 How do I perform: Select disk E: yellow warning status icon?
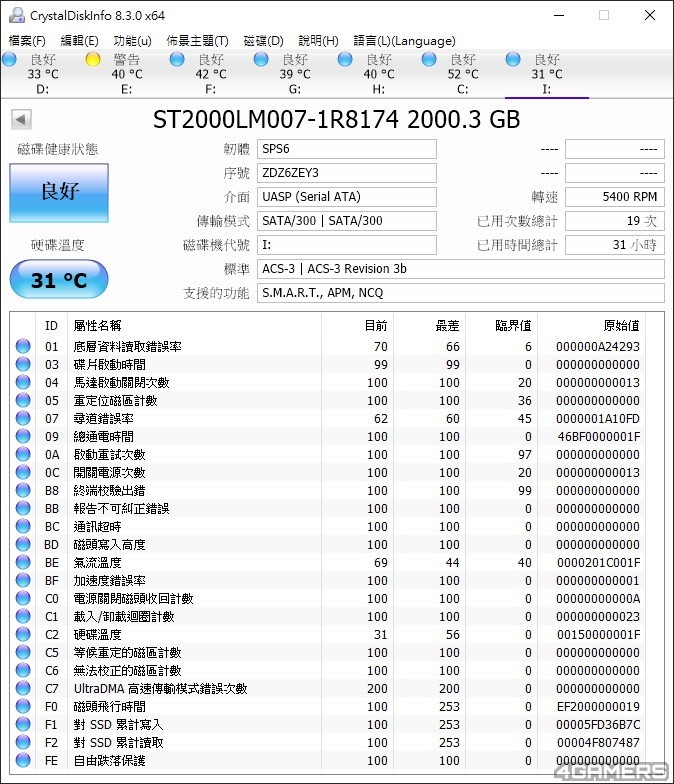93,60
